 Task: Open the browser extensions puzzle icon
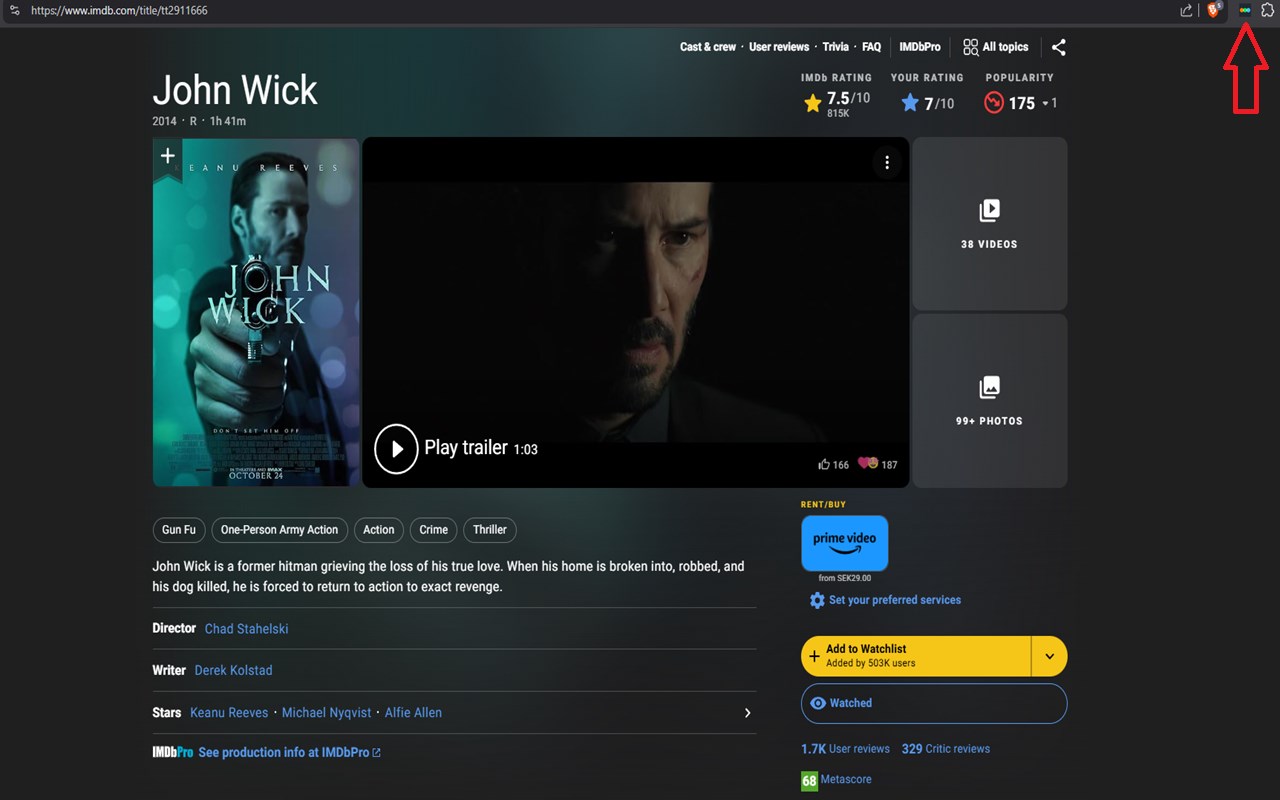pos(1268,10)
